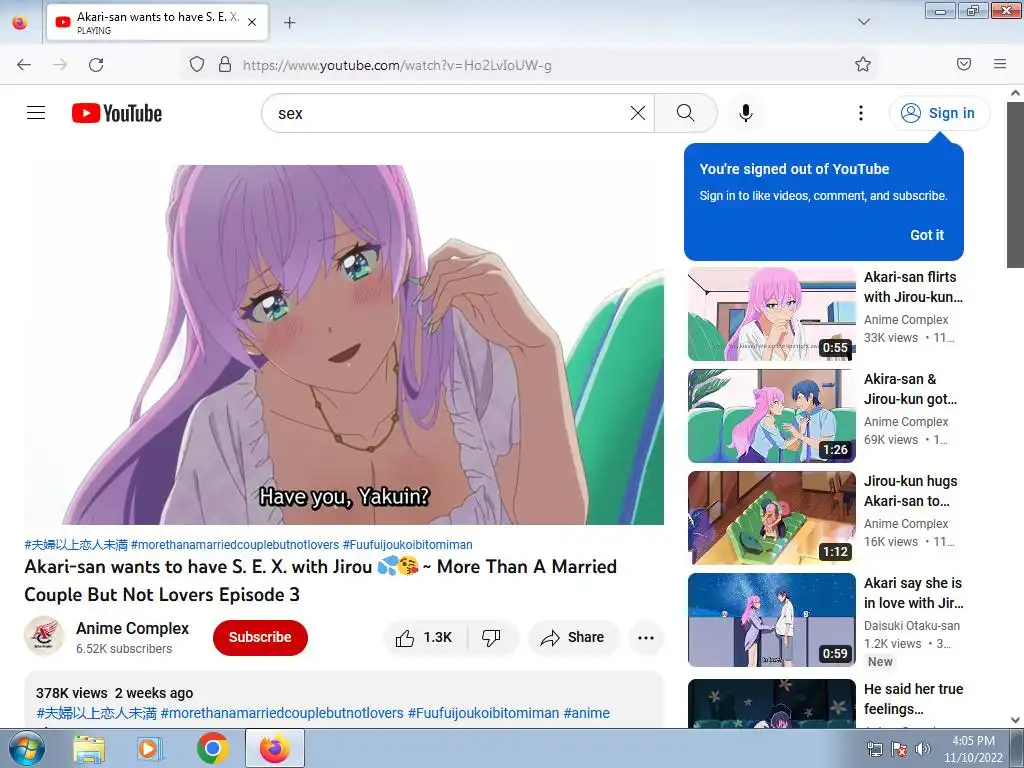Launch Windows Media Player from taskbar
1024x768 pixels.
point(150,749)
